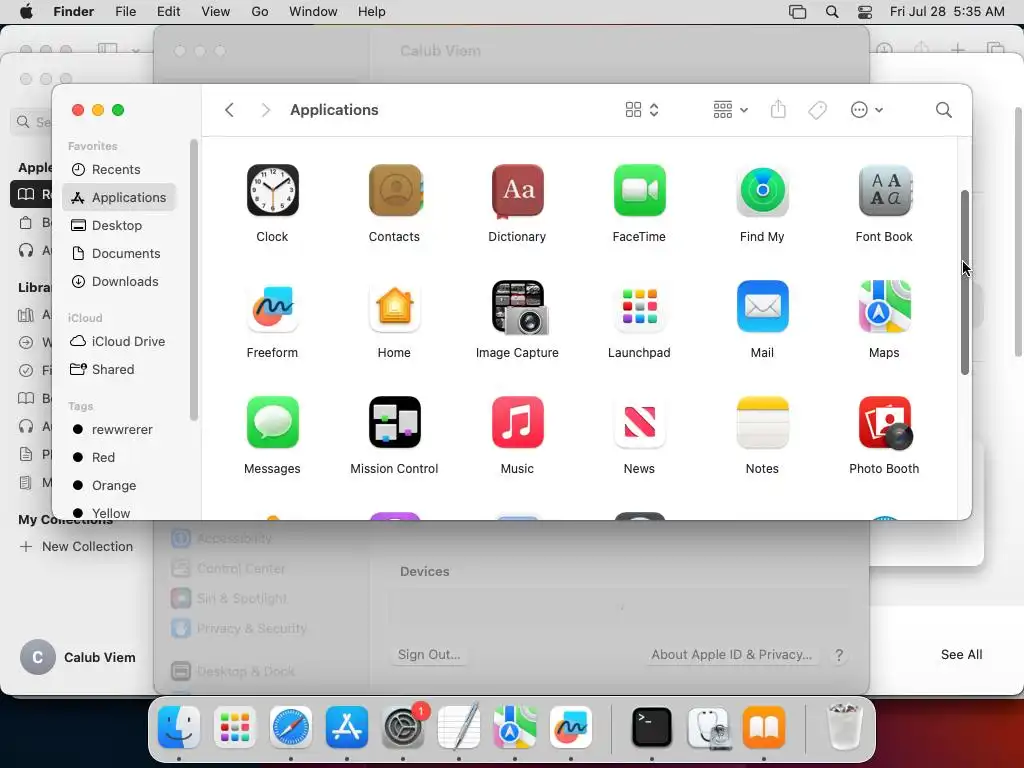Open the Messages app
The image size is (1024, 768).
click(x=272, y=422)
